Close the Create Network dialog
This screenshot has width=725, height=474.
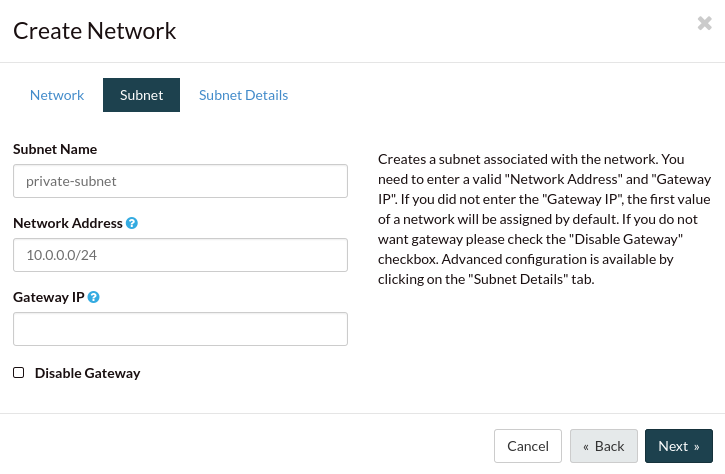(704, 23)
